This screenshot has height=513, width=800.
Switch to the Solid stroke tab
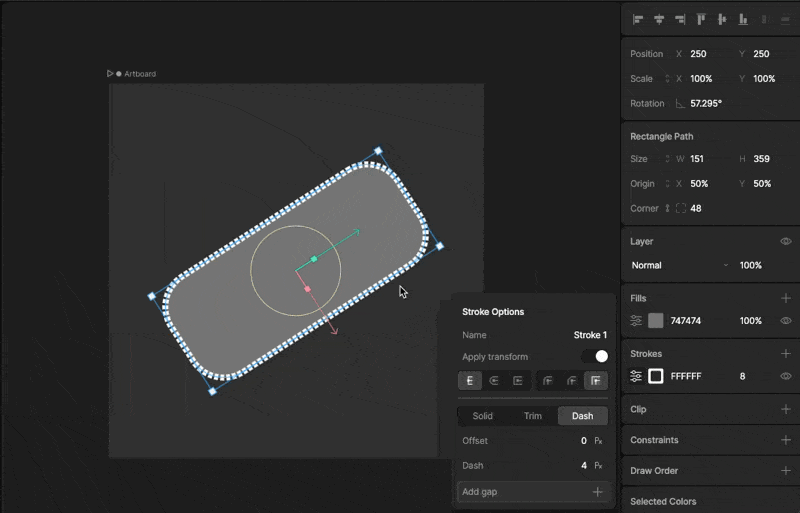(483, 416)
